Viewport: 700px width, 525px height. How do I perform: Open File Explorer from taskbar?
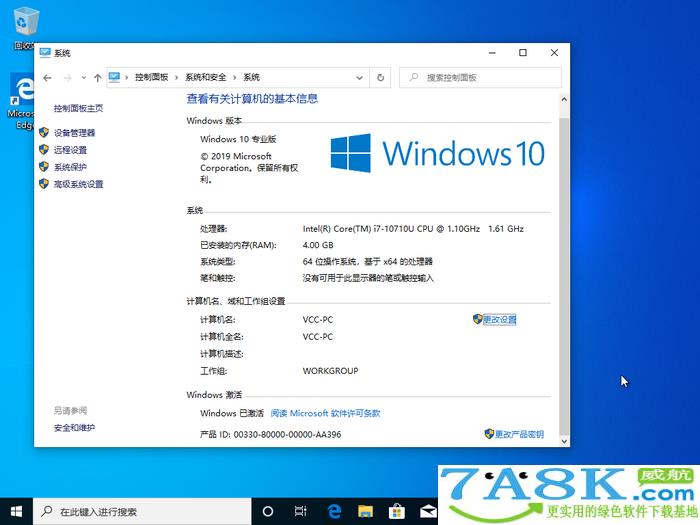click(x=365, y=512)
